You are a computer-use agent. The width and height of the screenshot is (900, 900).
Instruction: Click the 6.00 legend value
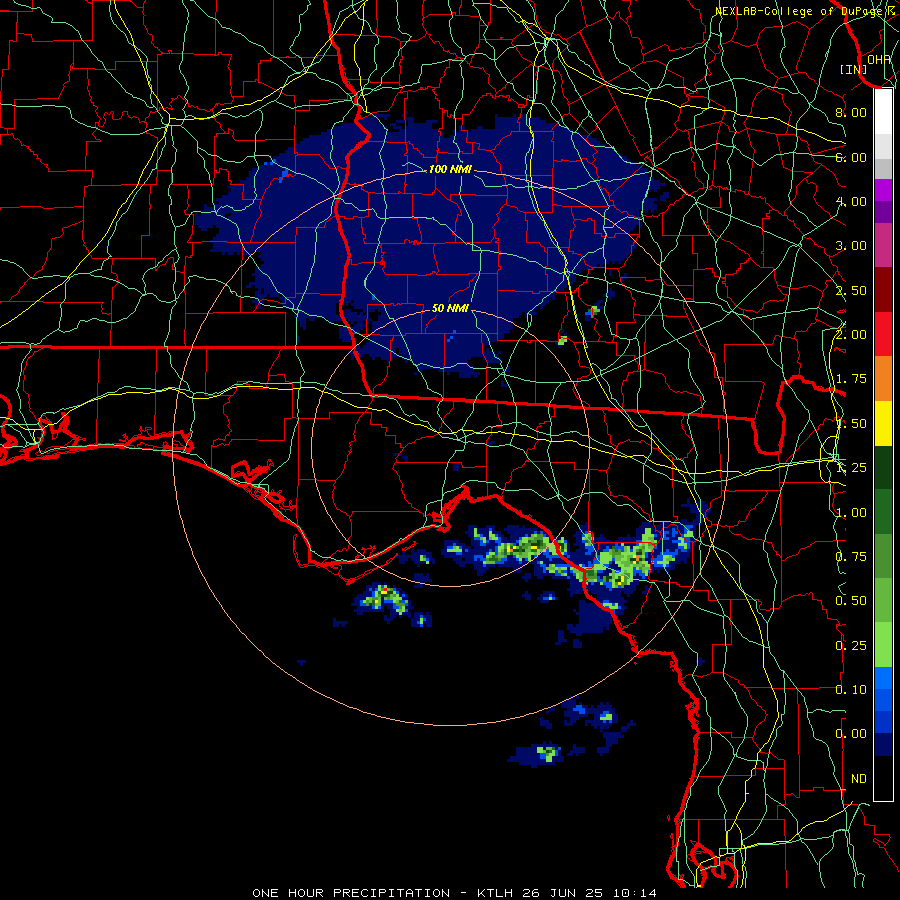(x=851, y=157)
